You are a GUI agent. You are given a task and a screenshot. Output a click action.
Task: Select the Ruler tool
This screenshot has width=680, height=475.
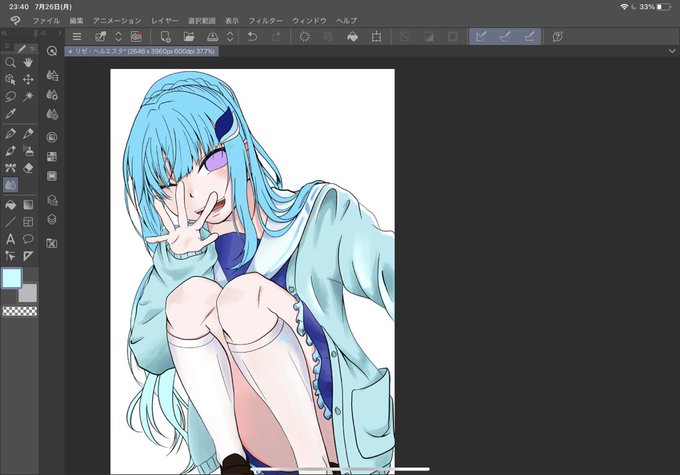coord(28,256)
